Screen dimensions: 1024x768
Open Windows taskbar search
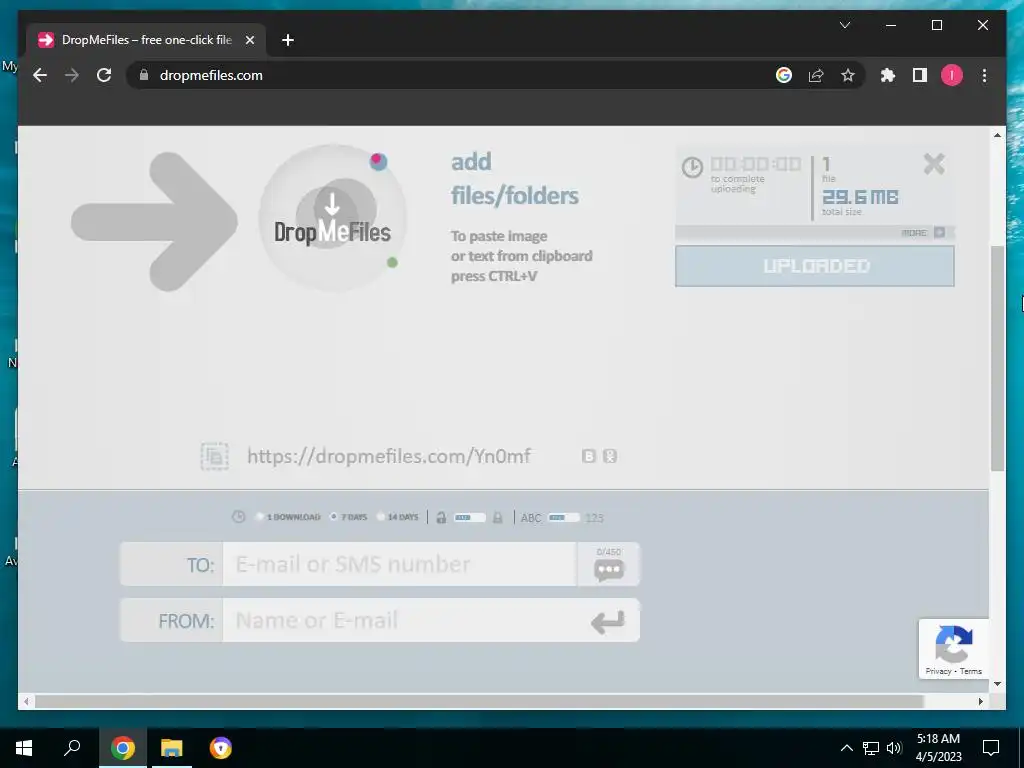tap(72, 748)
